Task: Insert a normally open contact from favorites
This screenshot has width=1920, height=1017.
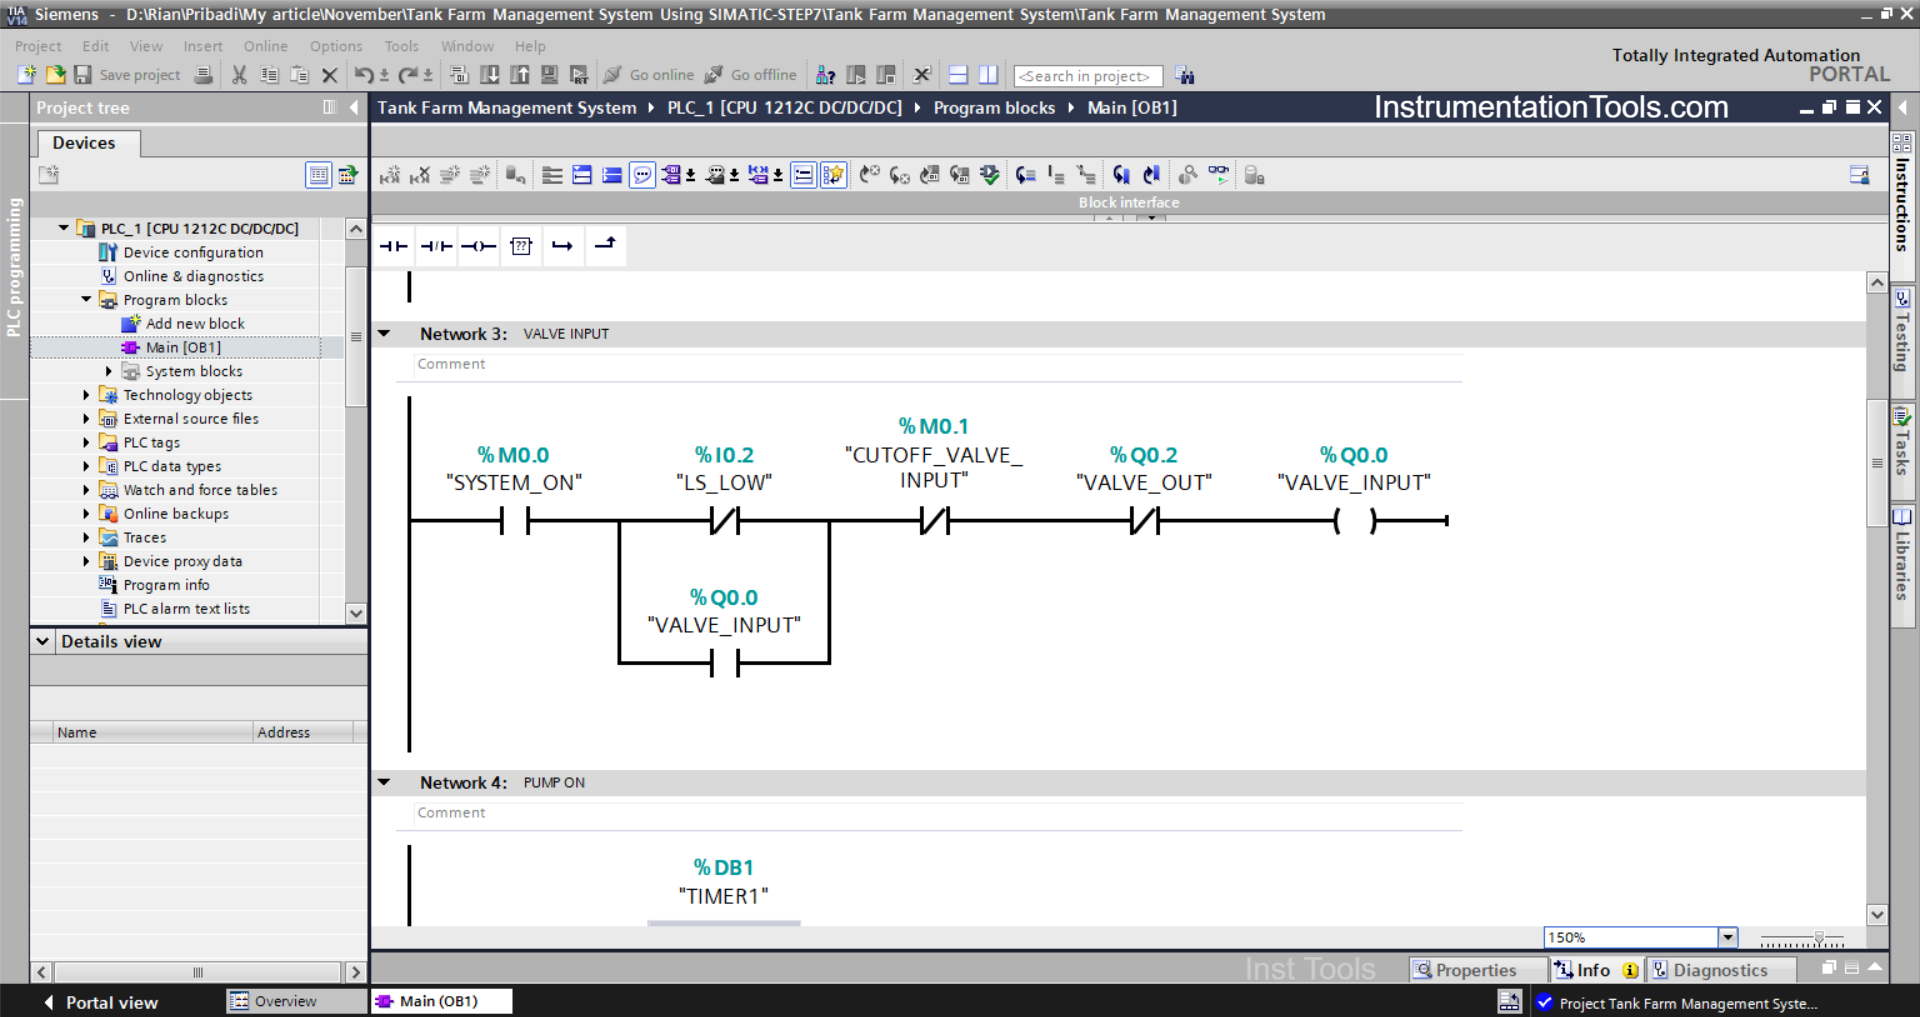Action: [393, 246]
